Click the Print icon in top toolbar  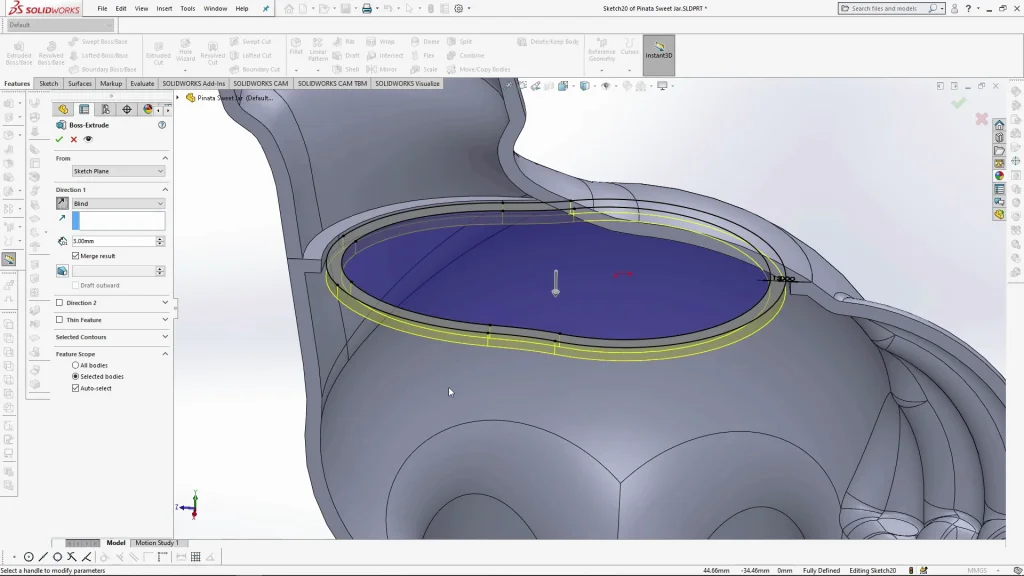(x=367, y=9)
